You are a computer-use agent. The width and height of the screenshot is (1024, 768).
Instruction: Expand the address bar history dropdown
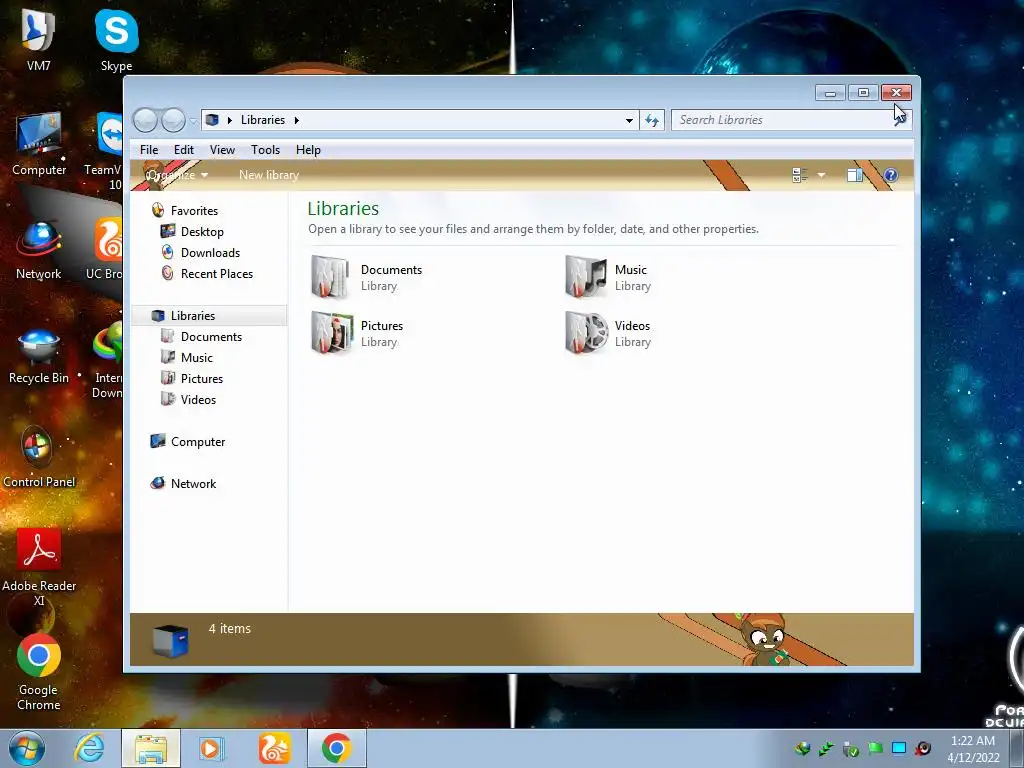629,120
